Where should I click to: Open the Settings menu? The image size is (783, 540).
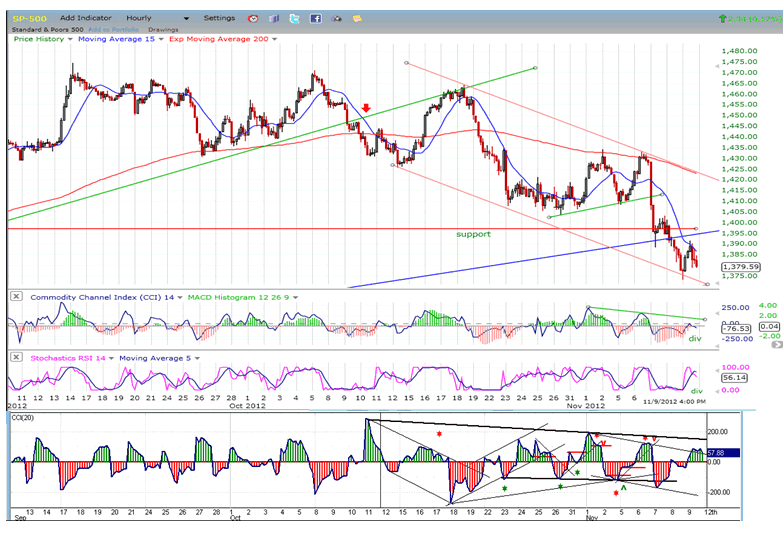click(220, 18)
